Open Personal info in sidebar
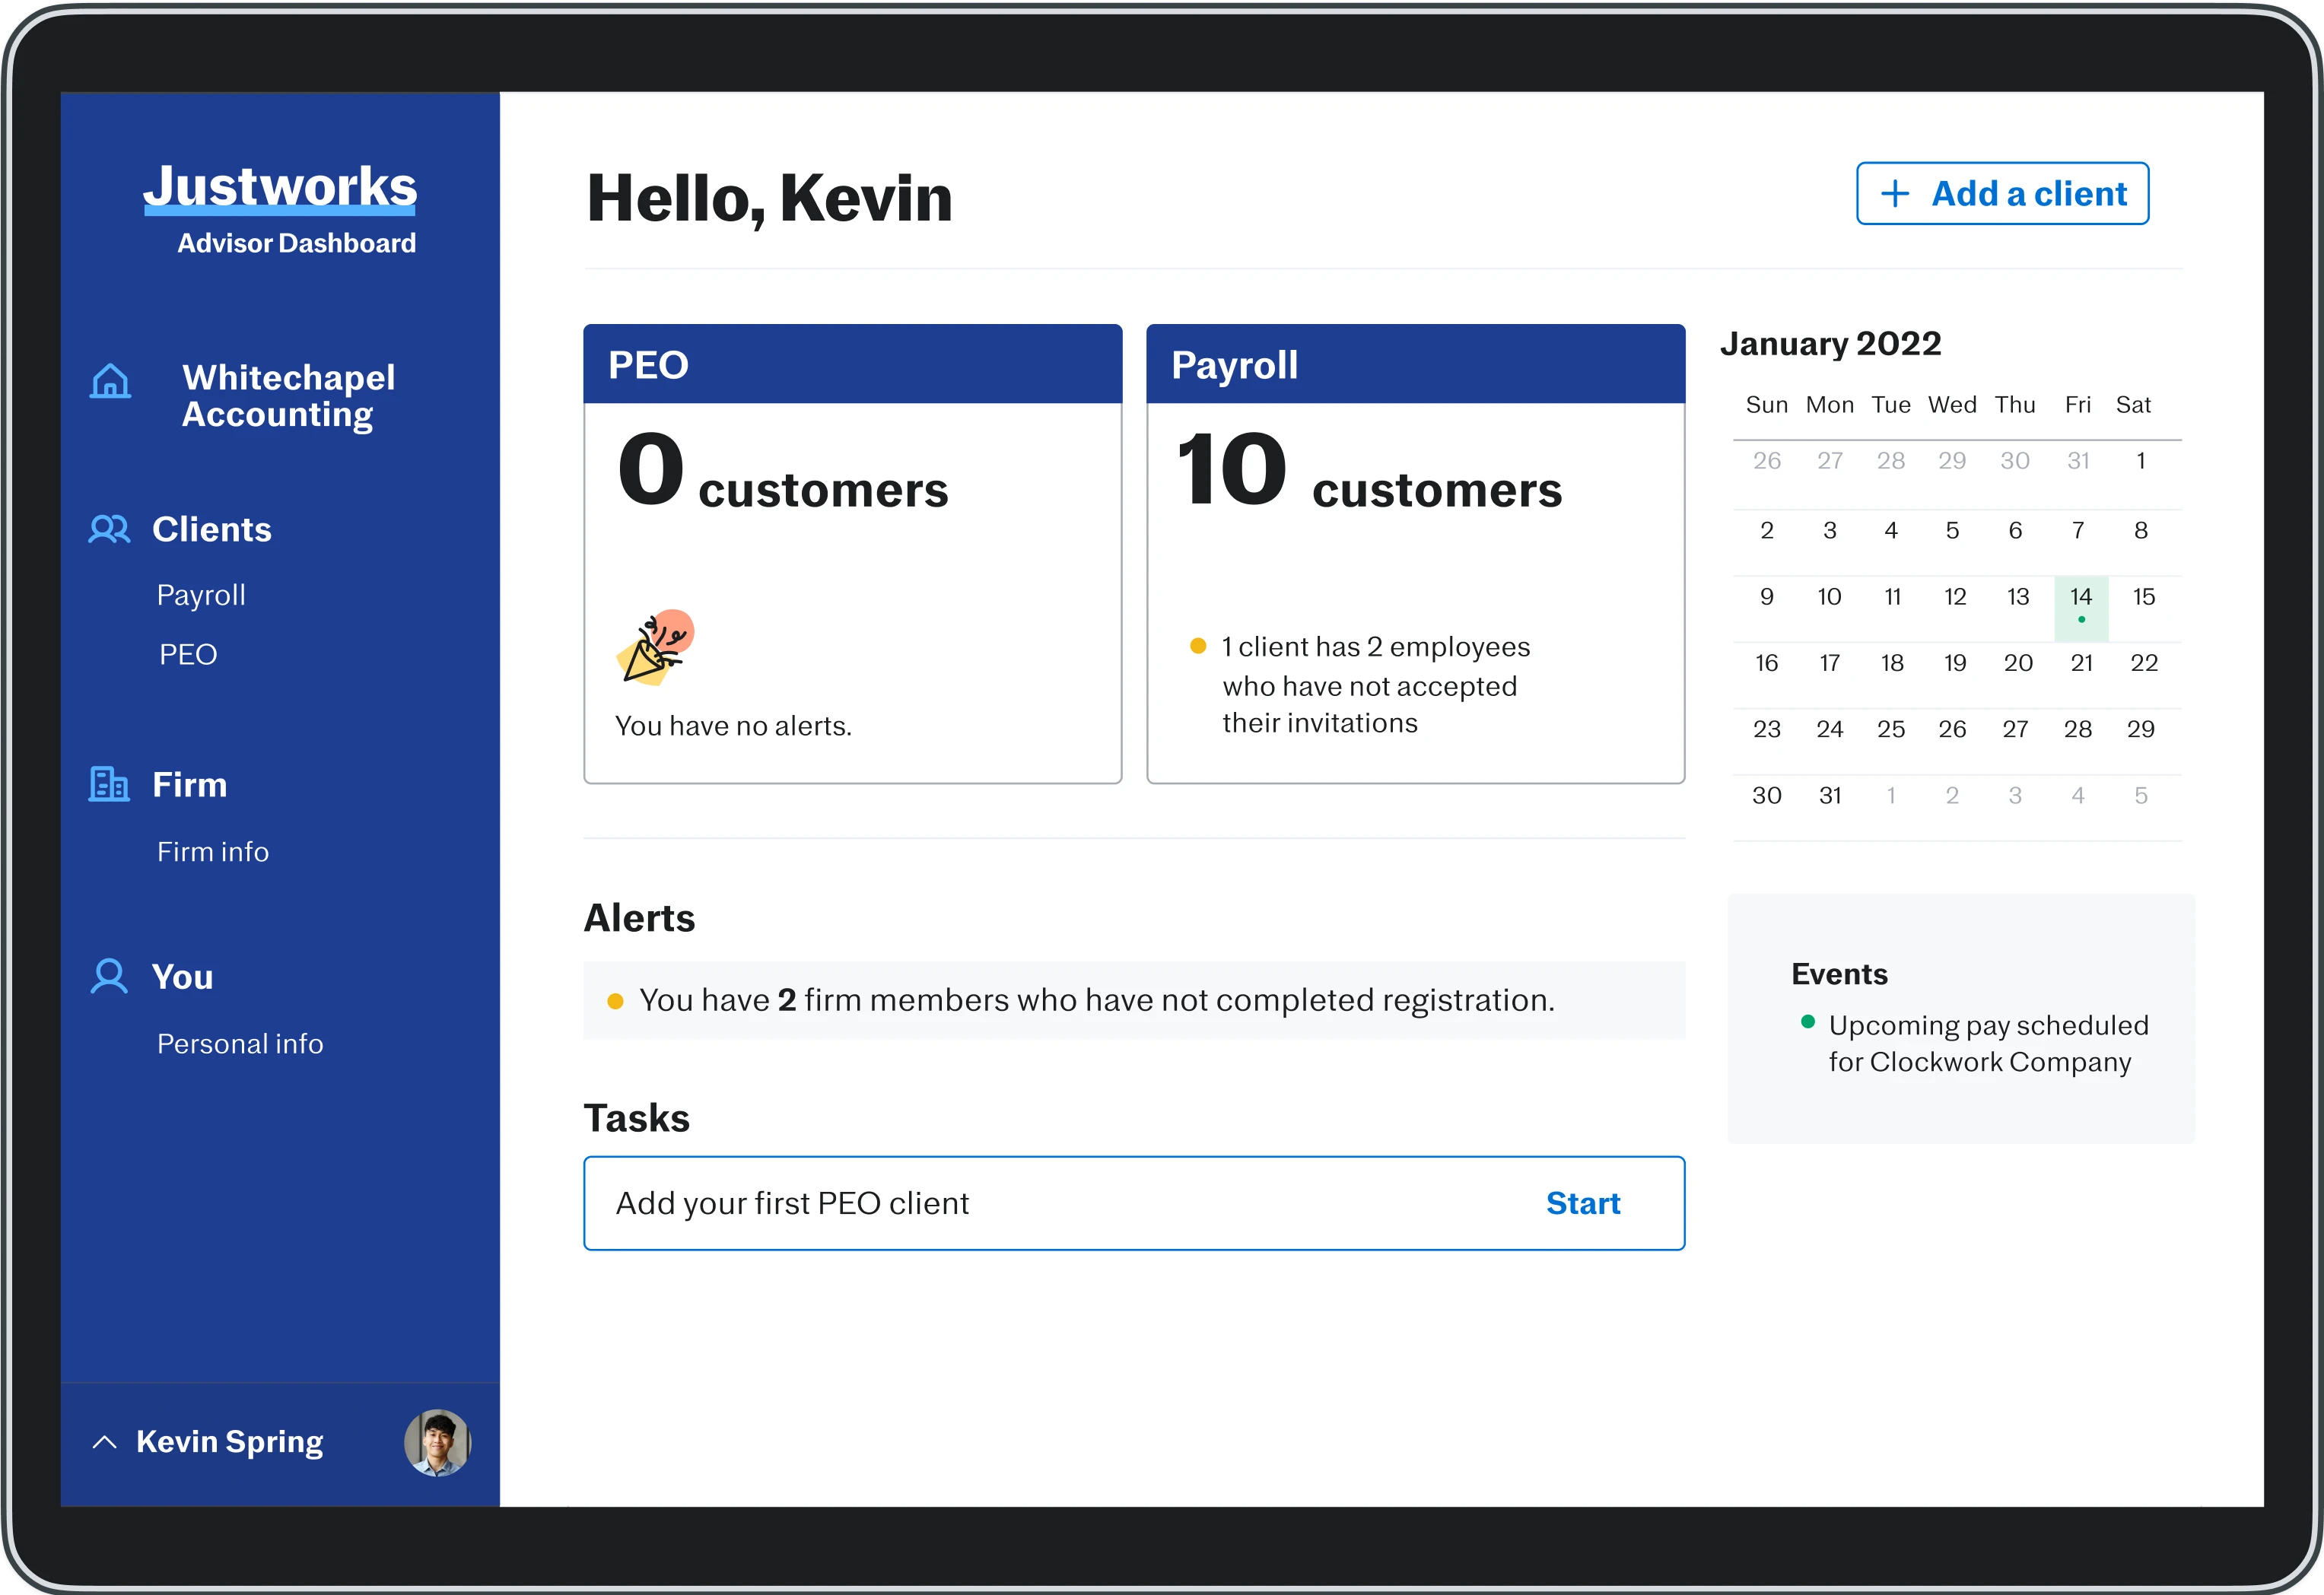 [x=240, y=1044]
